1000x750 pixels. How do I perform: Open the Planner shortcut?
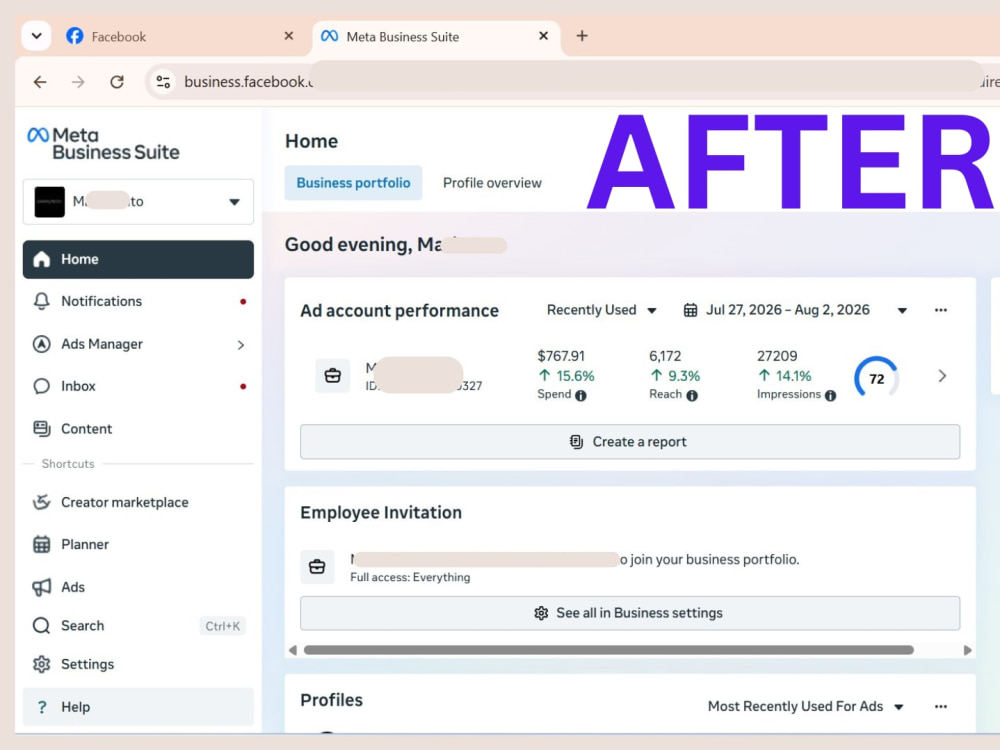click(138, 545)
